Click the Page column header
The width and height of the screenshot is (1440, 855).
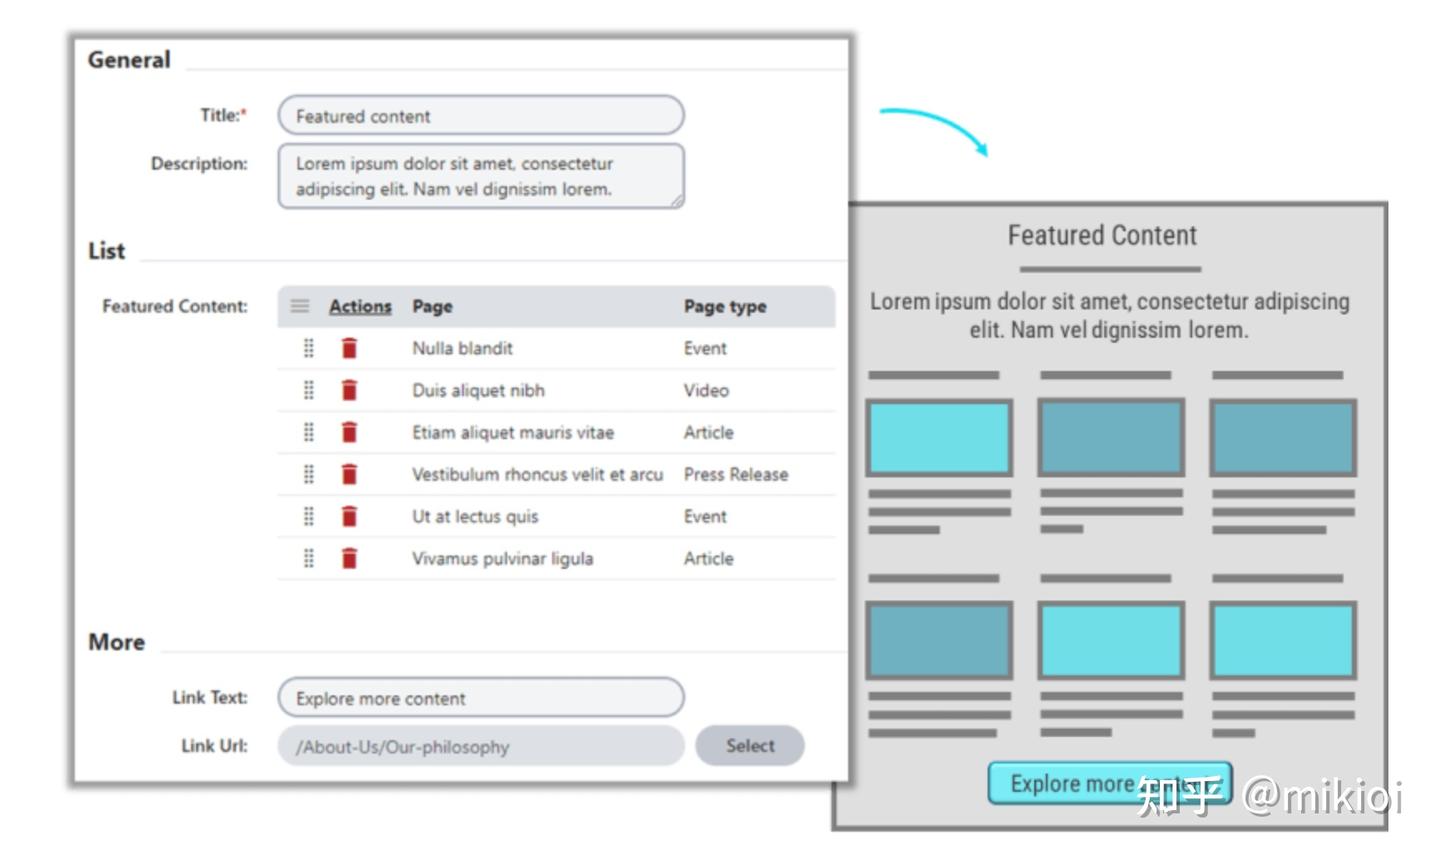(432, 306)
